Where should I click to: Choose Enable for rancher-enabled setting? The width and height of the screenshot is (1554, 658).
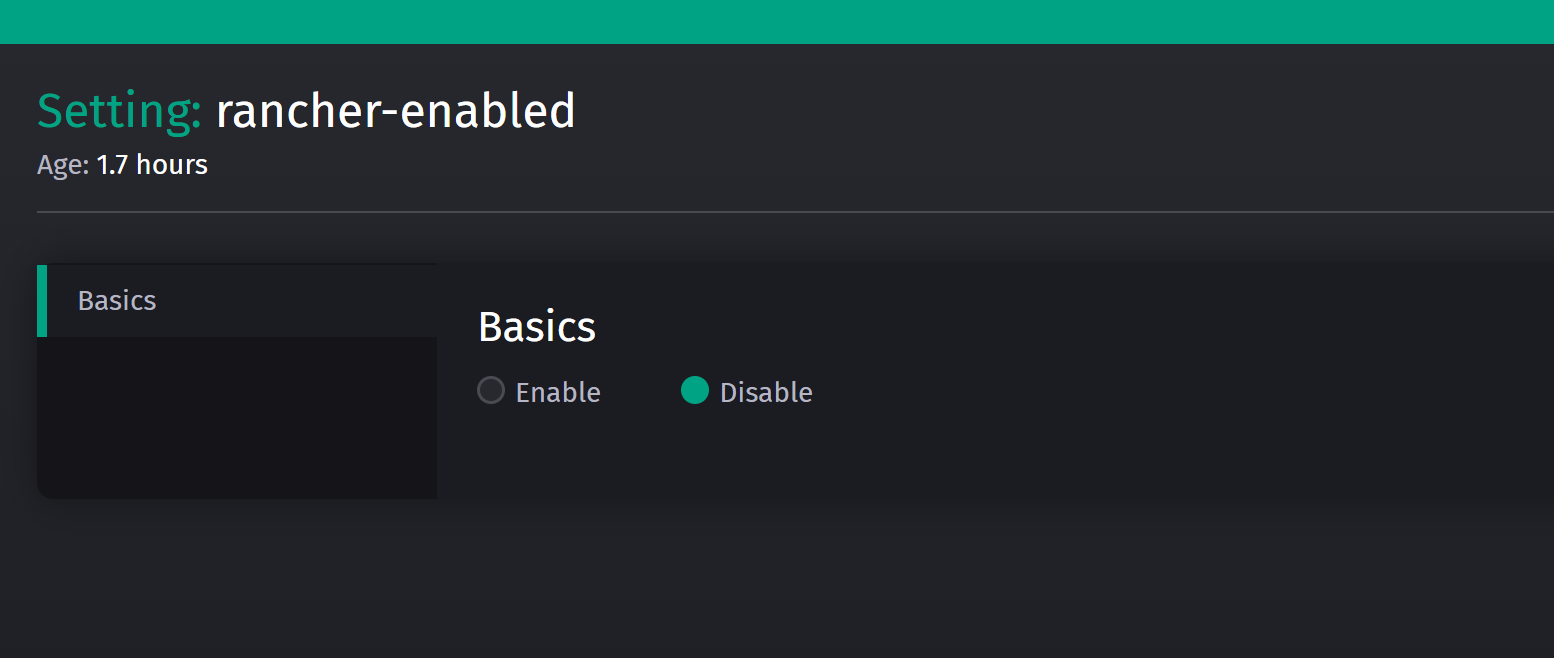pyautogui.click(x=491, y=391)
